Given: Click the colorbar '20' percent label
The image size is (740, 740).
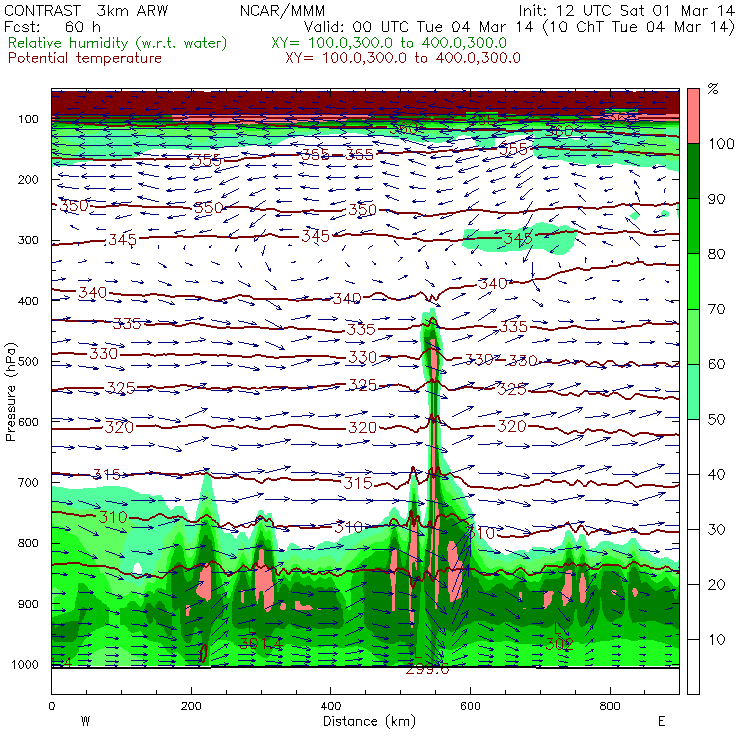Looking at the screenshot, I should pos(716,585).
